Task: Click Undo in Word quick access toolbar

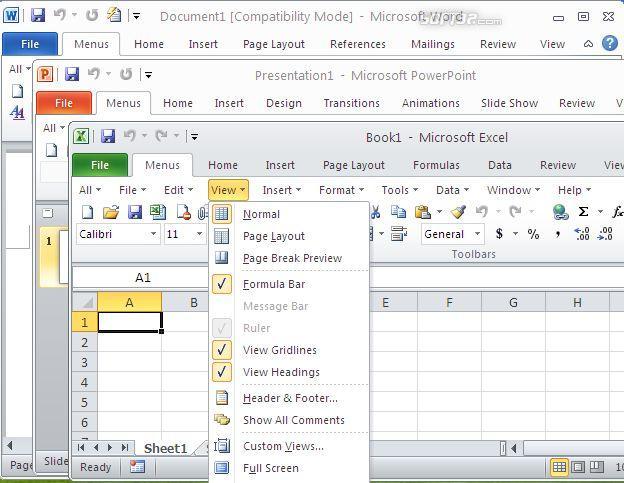Action: (60, 16)
